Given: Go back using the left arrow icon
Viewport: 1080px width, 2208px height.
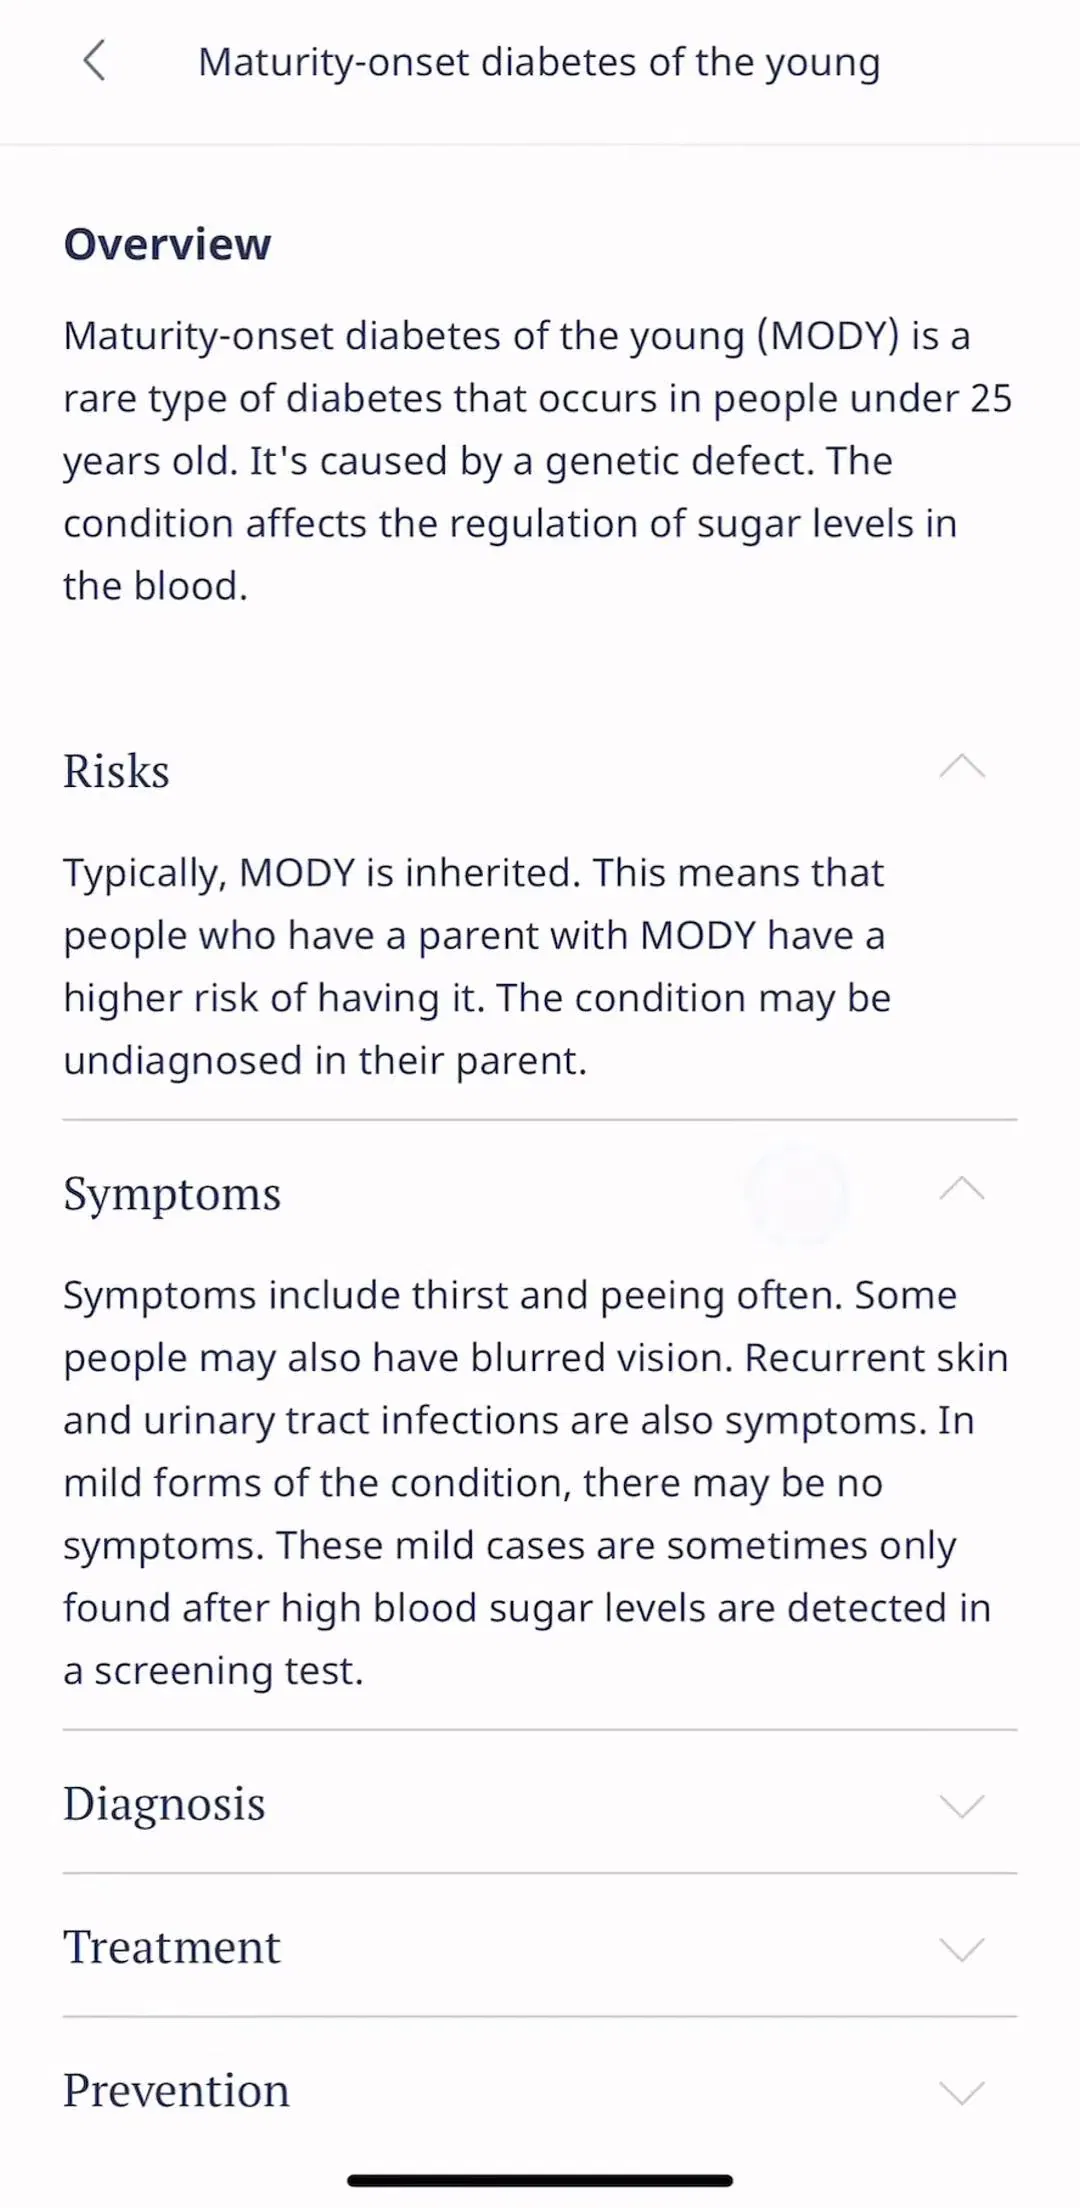Looking at the screenshot, I should 94,61.
